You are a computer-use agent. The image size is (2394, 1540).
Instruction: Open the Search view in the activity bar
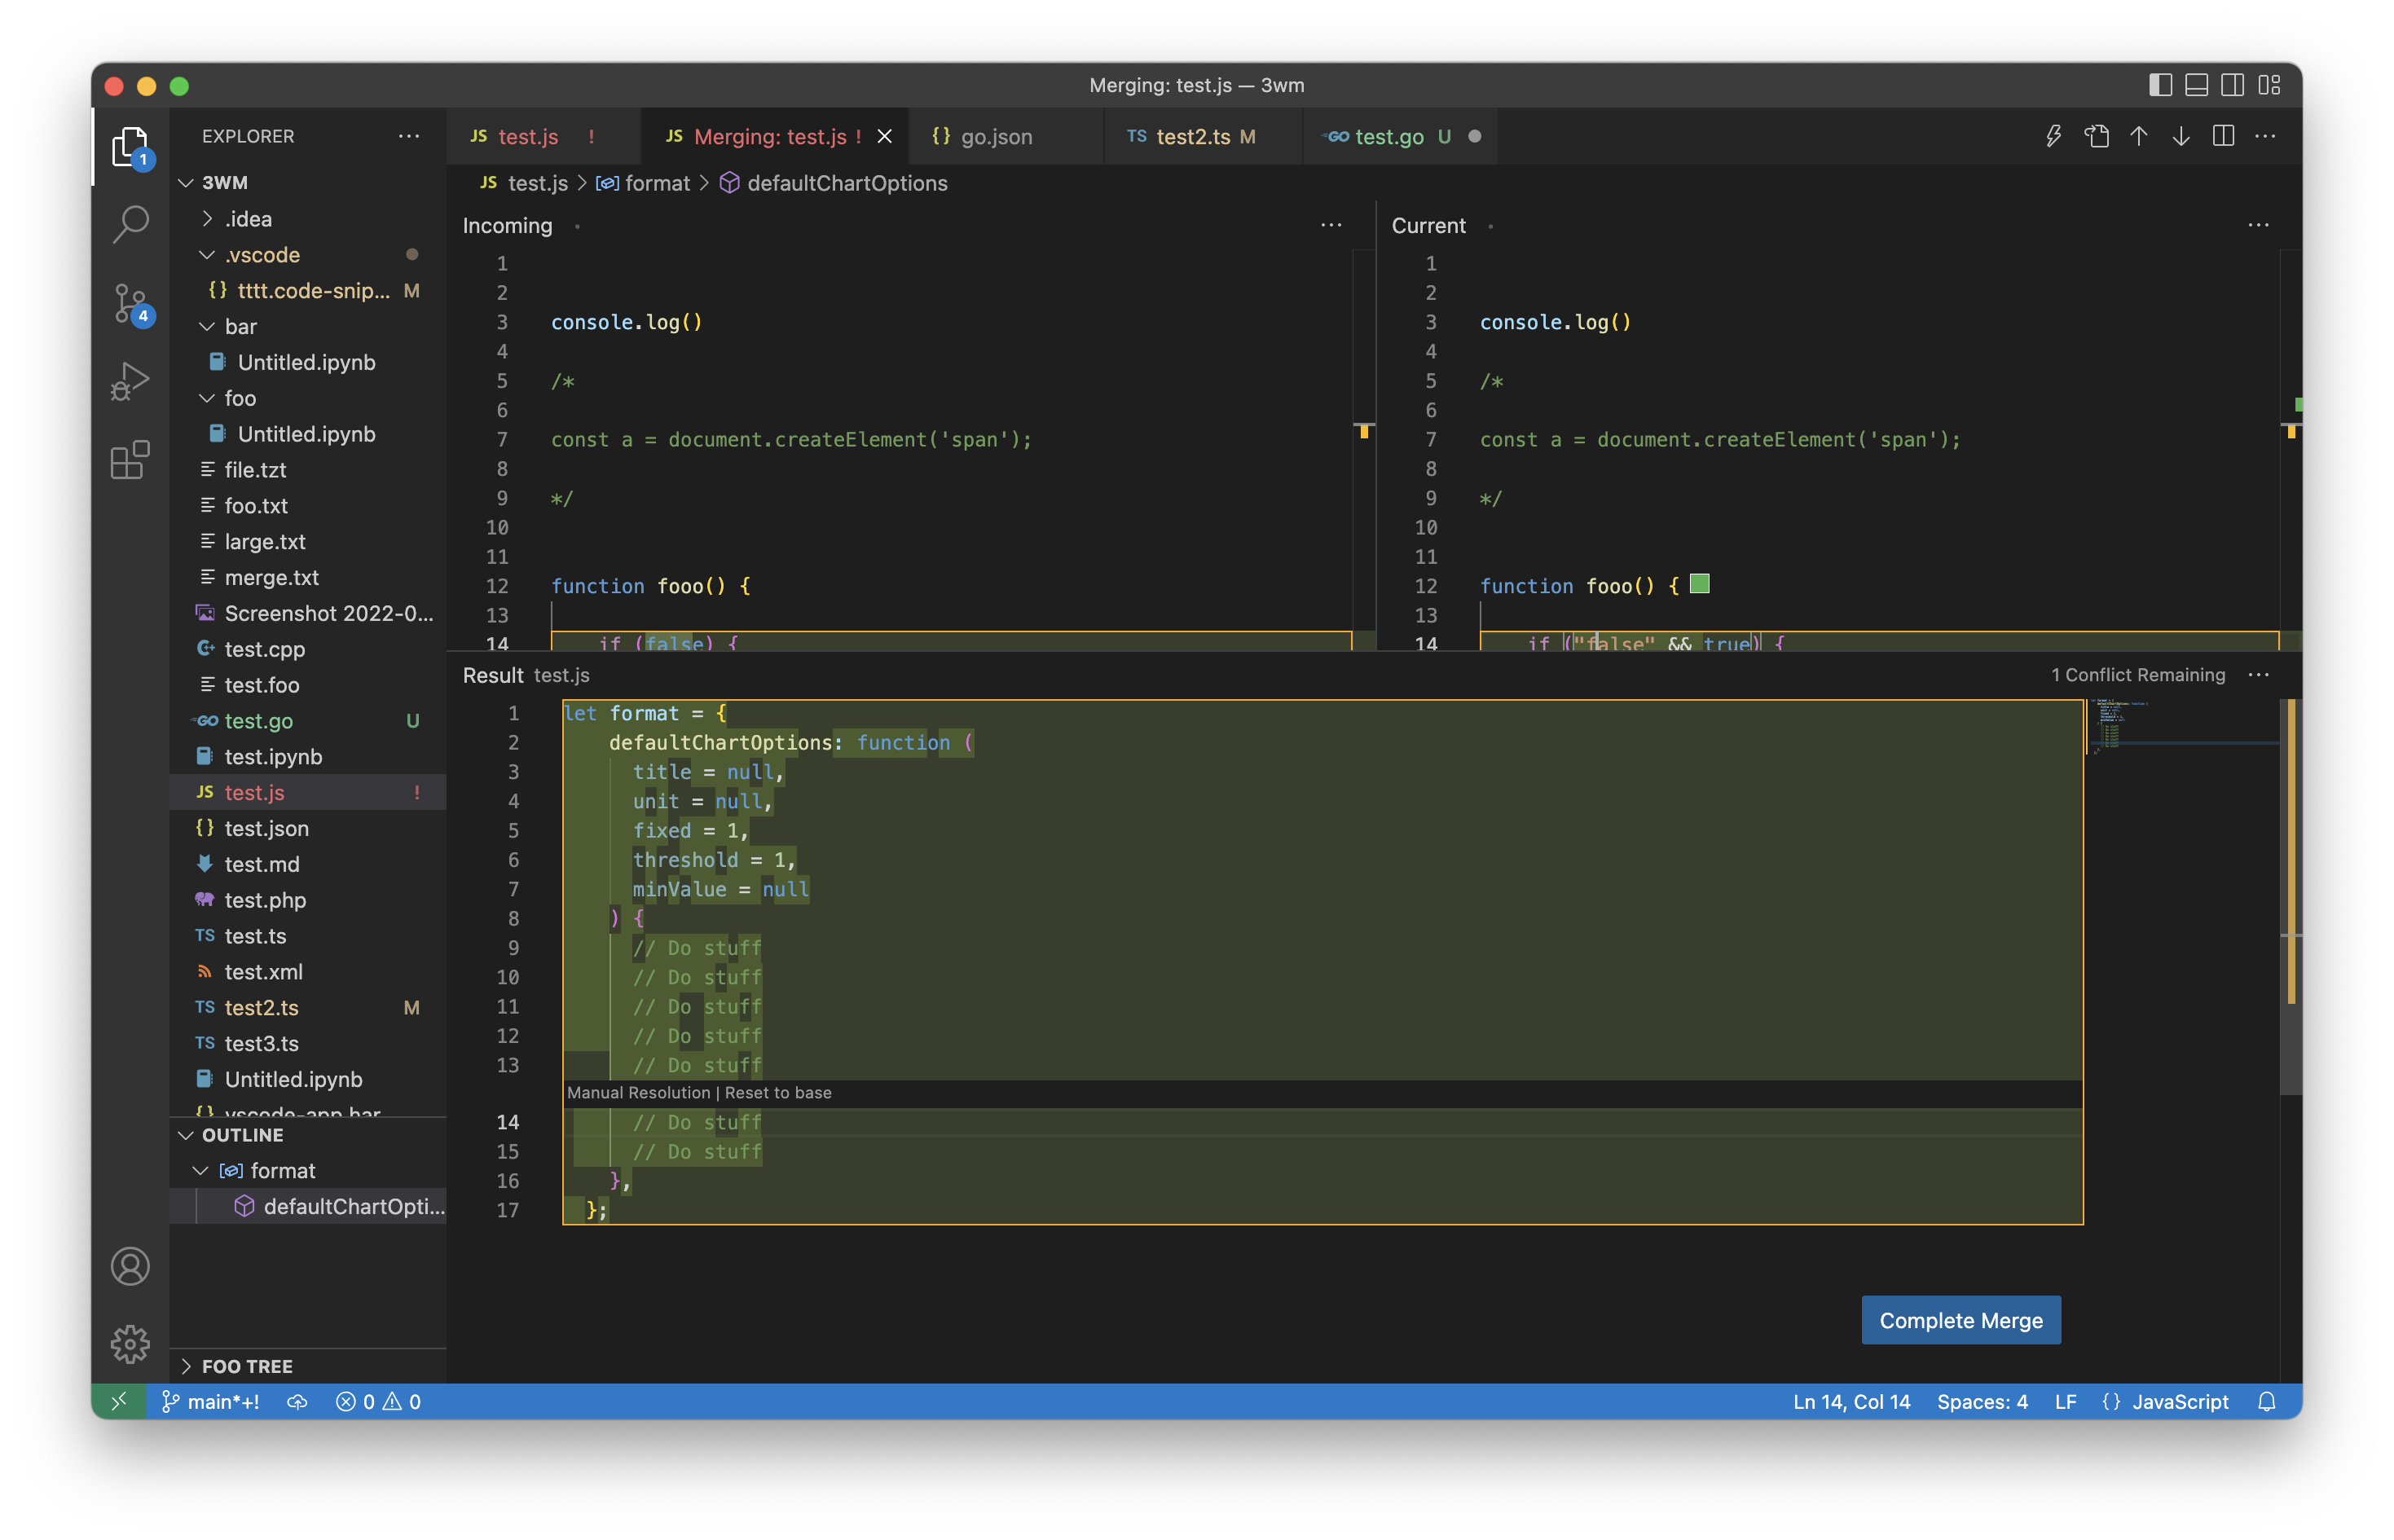coord(130,225)
